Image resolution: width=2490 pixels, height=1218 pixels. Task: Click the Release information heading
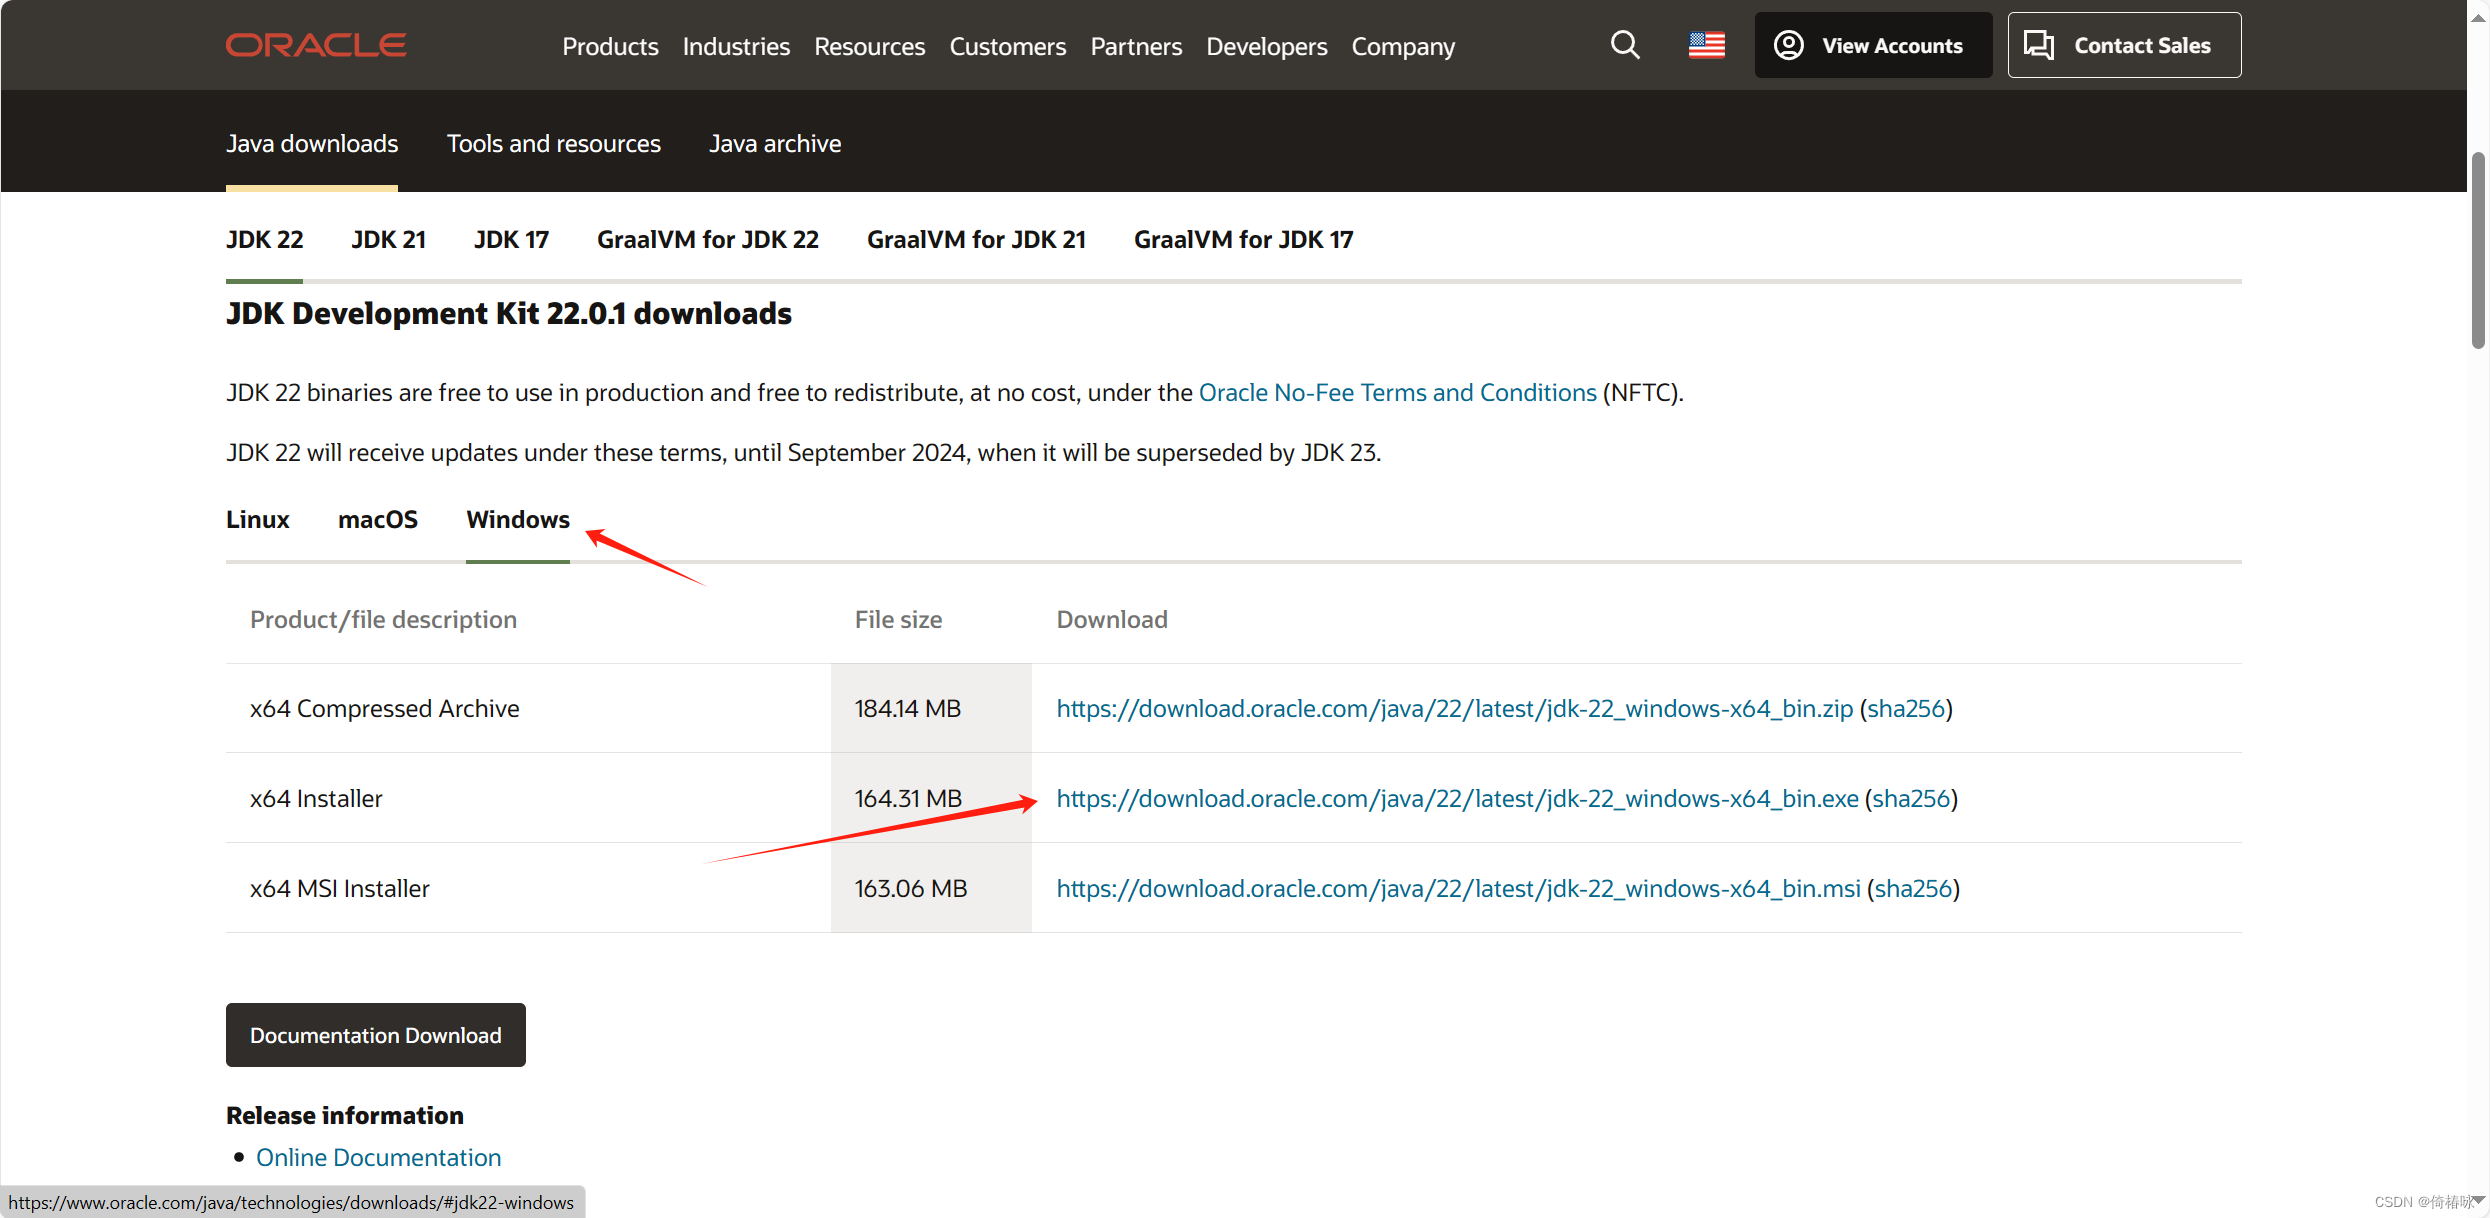(344, 1115)
